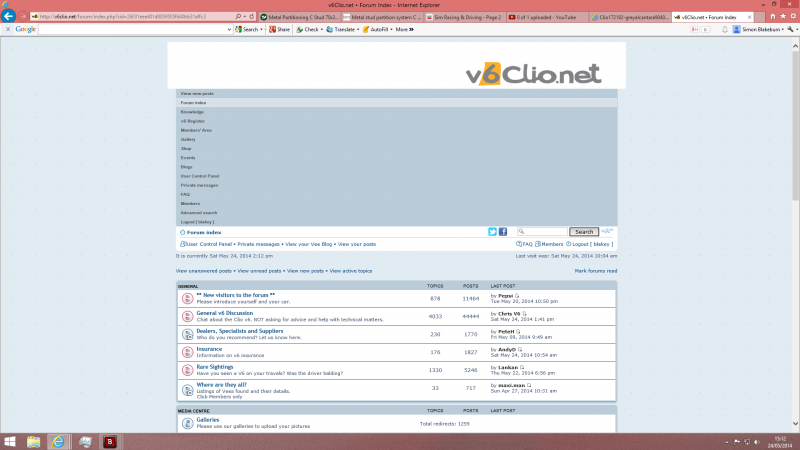The width and height of the screenshot is (800, 450).
Task: Switch to Metal stud partition system tab
Action: click(382, 17)
